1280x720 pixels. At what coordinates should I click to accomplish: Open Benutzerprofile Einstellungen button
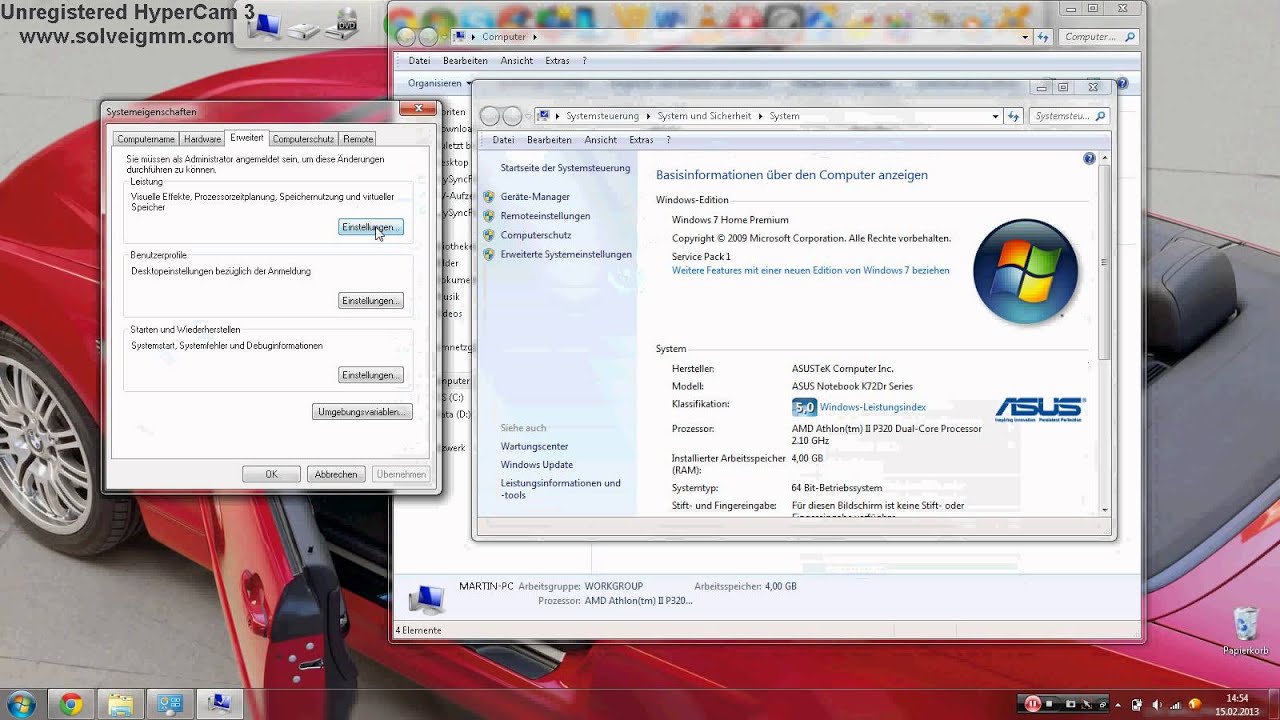[371, 301]
